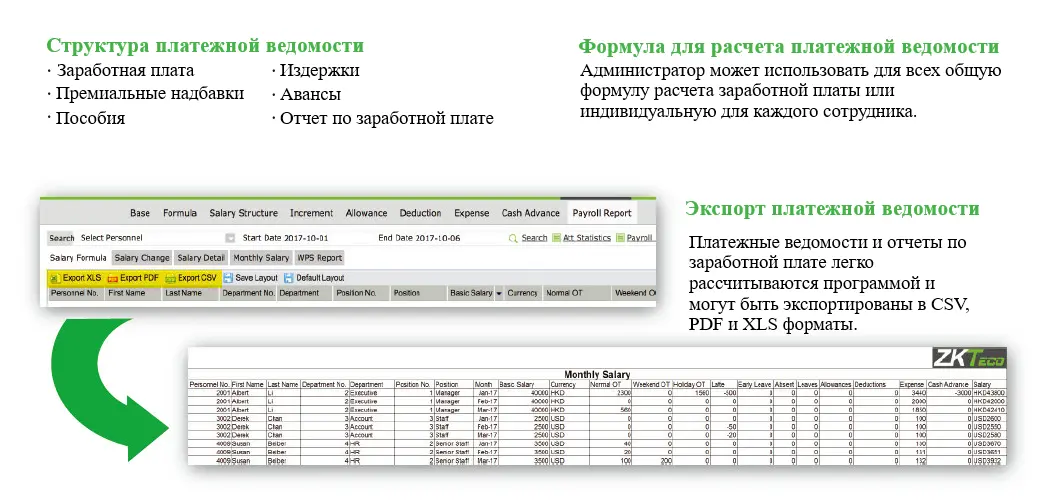Click the Export XLS icon button
Screen dimensions: 1042x504
point(55,277)
